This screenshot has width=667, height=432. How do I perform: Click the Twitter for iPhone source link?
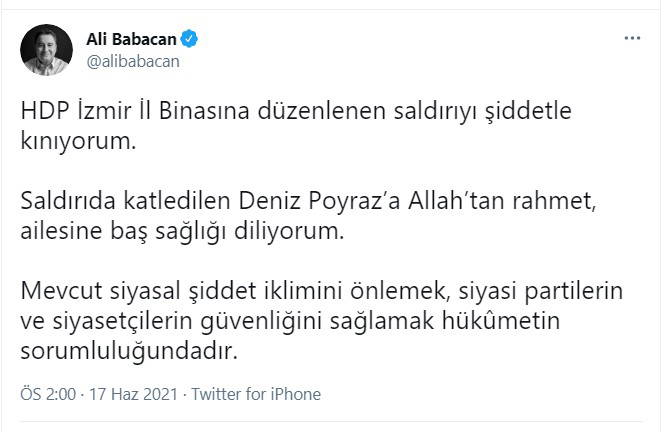256,394
